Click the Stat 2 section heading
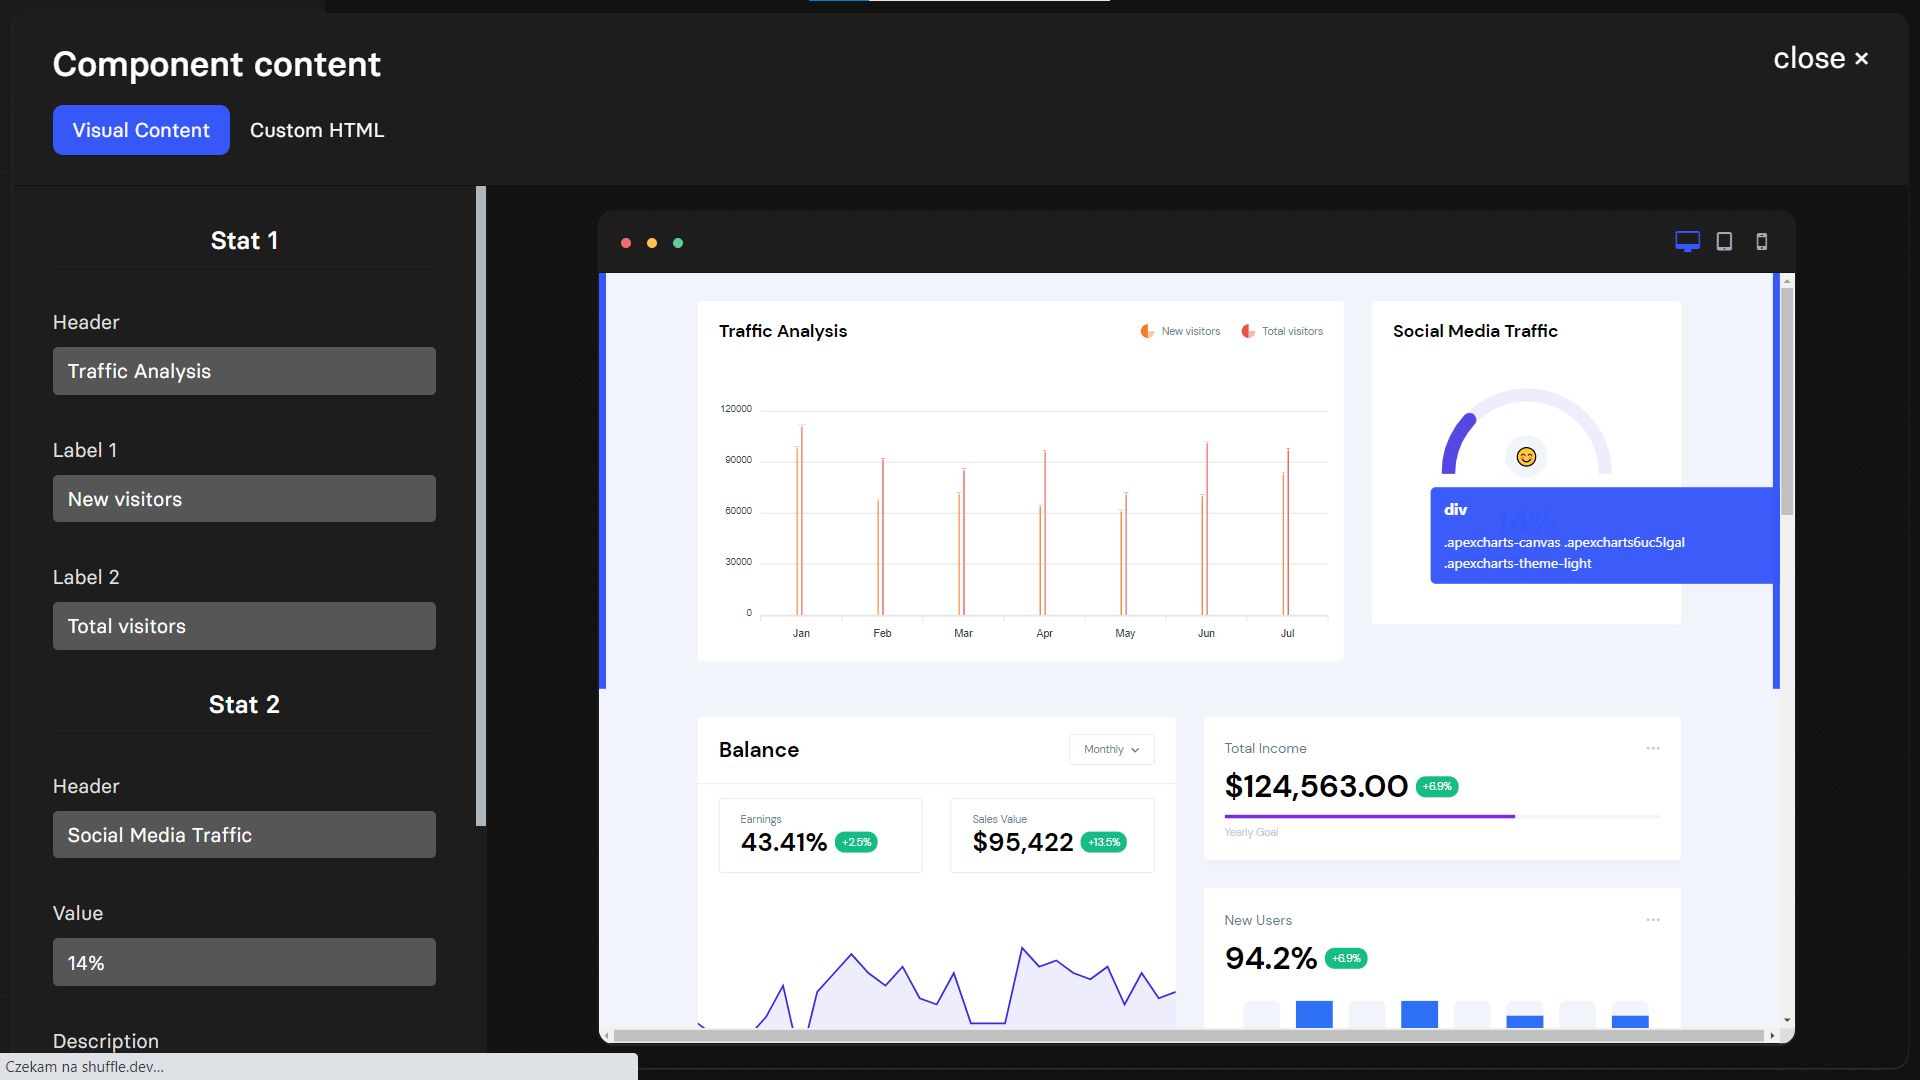The width and height of the screenshot is (1920, 1080). tap(244, 705)
